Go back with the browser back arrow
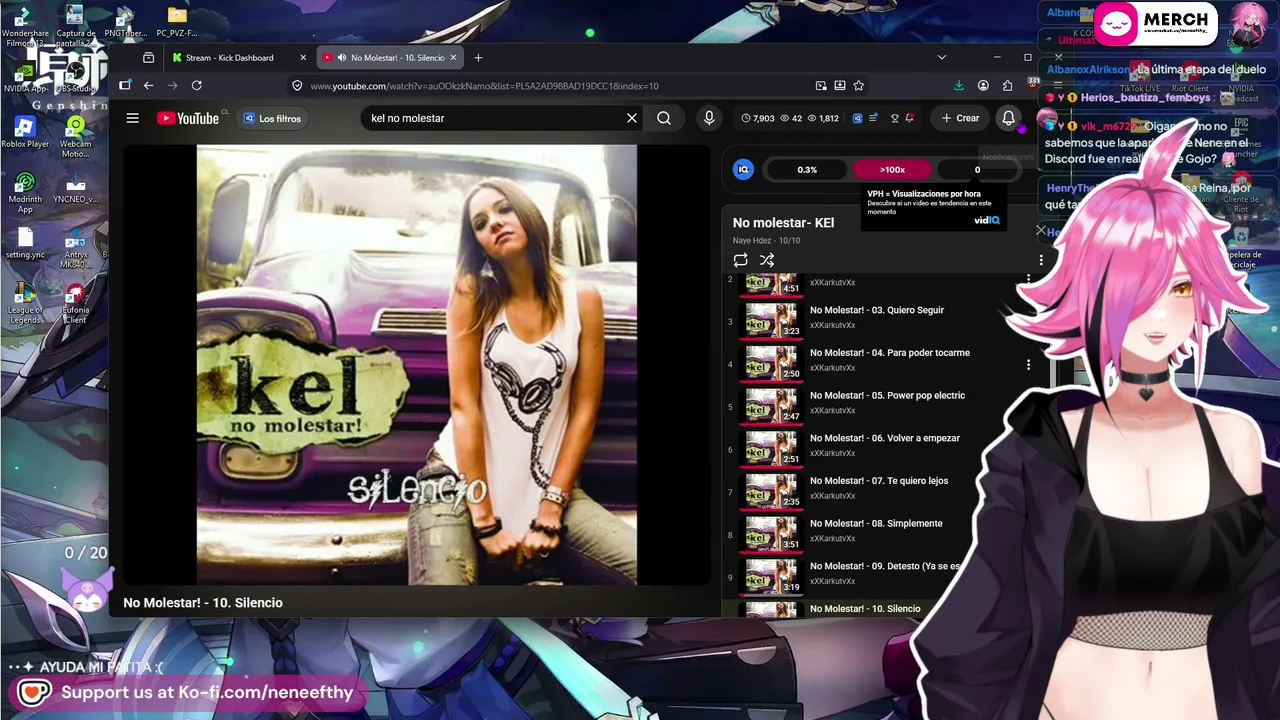The height and width of the screenshot is (720, 1280). coord(149,86)
